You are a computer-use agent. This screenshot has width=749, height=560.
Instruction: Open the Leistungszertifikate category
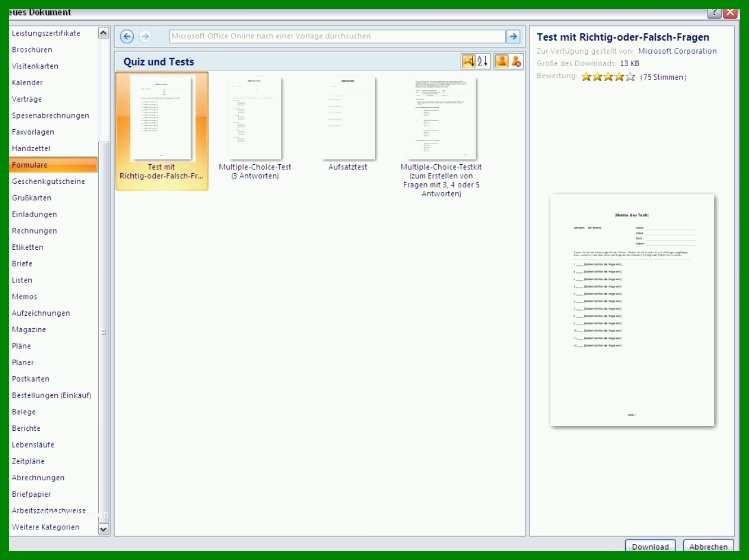46,33
